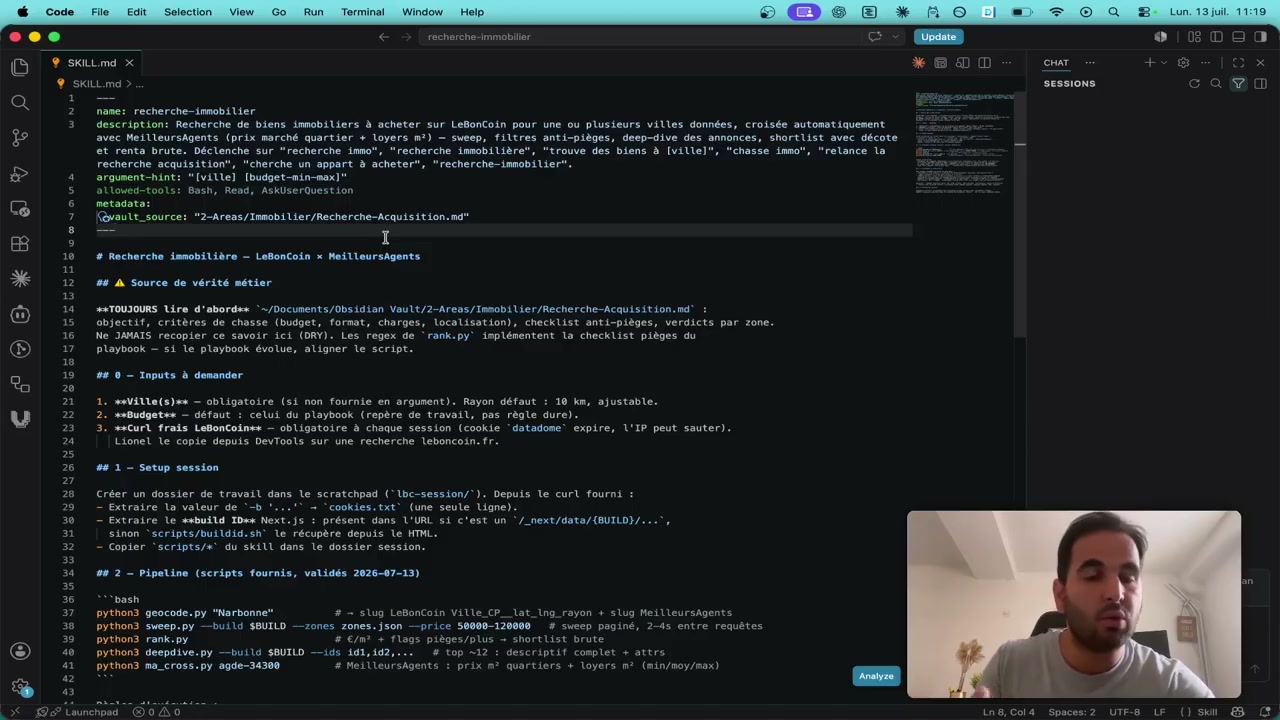Maximize the chat panel

[1238, 63]
